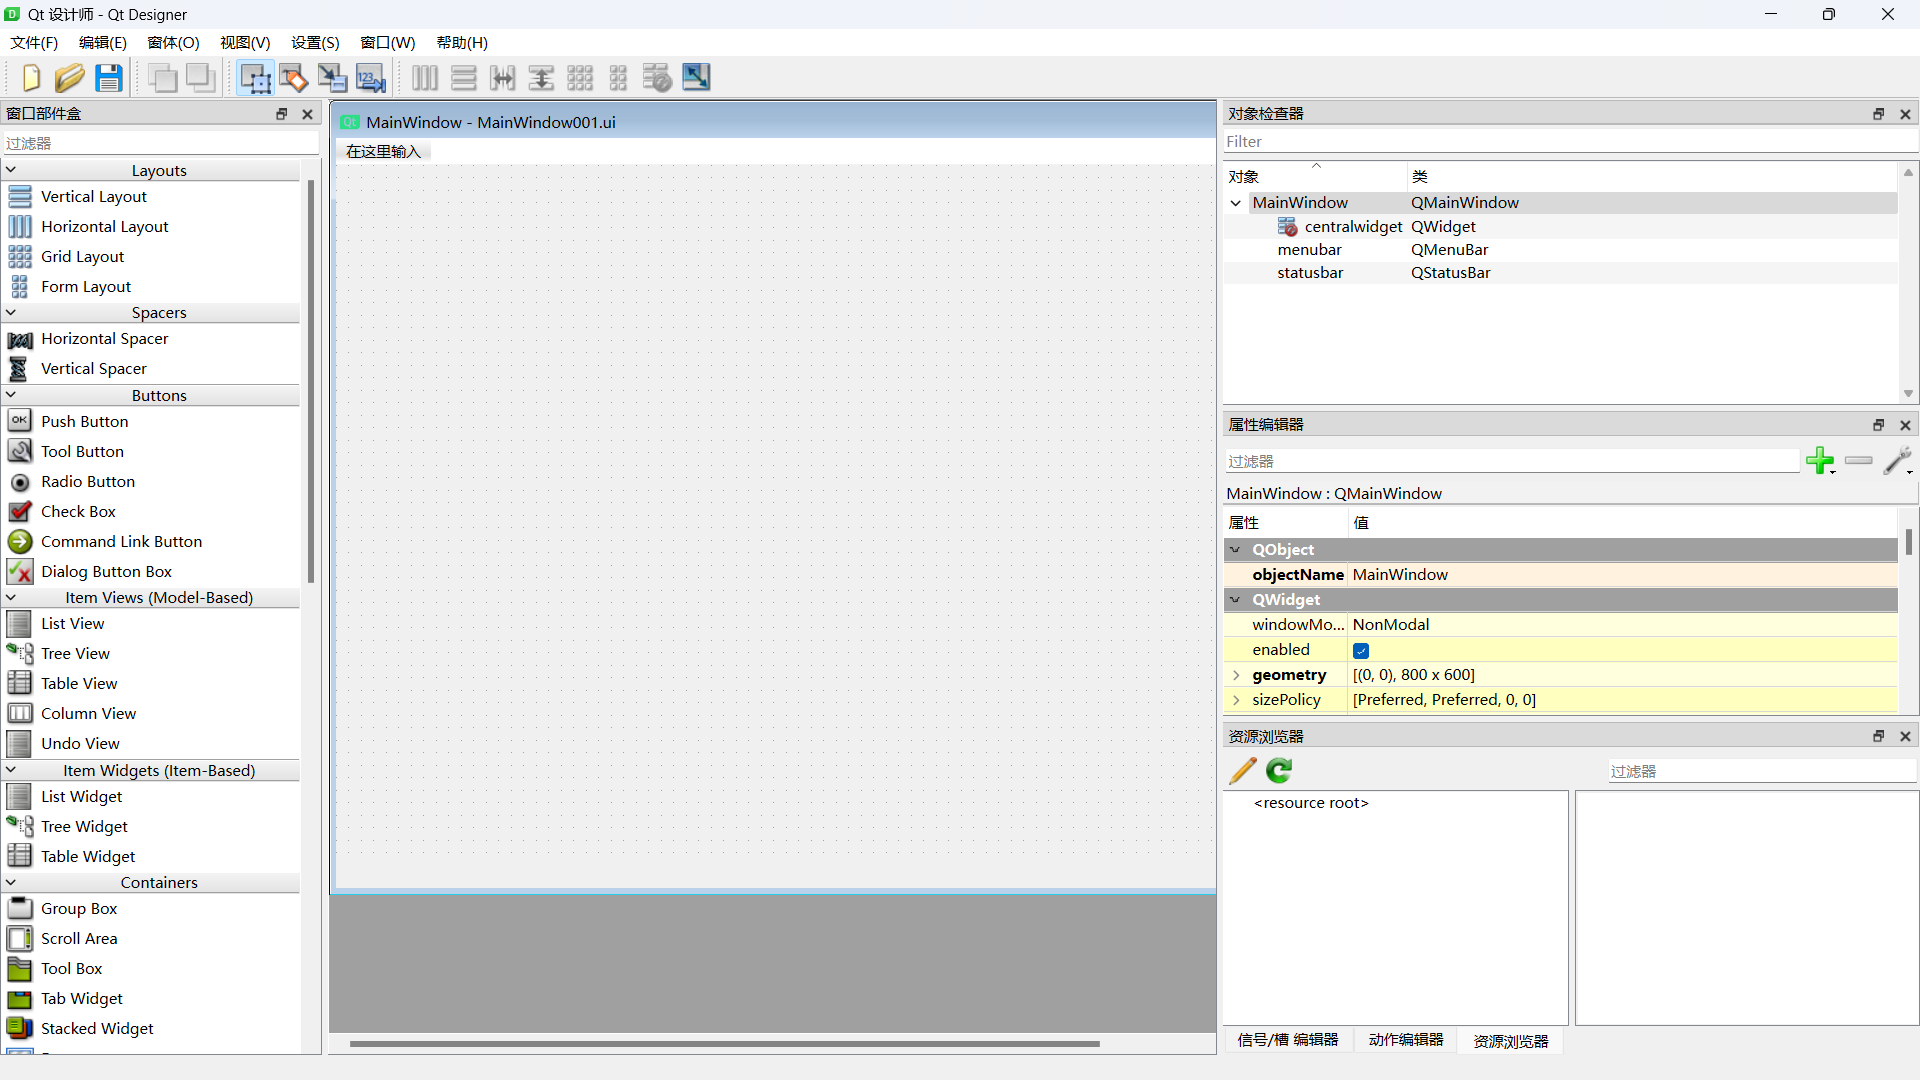This screenshot has width=1920, height=1080.
Task: Select the Edit Widgets mode icon
Action: click(255, 78)
